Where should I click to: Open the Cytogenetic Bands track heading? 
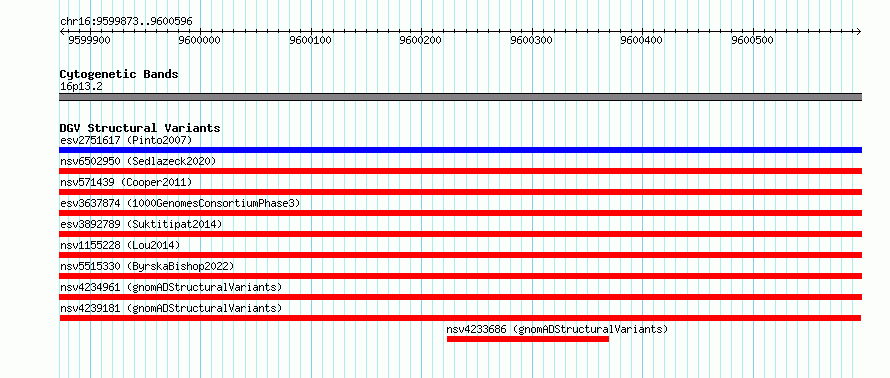pos(119,74)
